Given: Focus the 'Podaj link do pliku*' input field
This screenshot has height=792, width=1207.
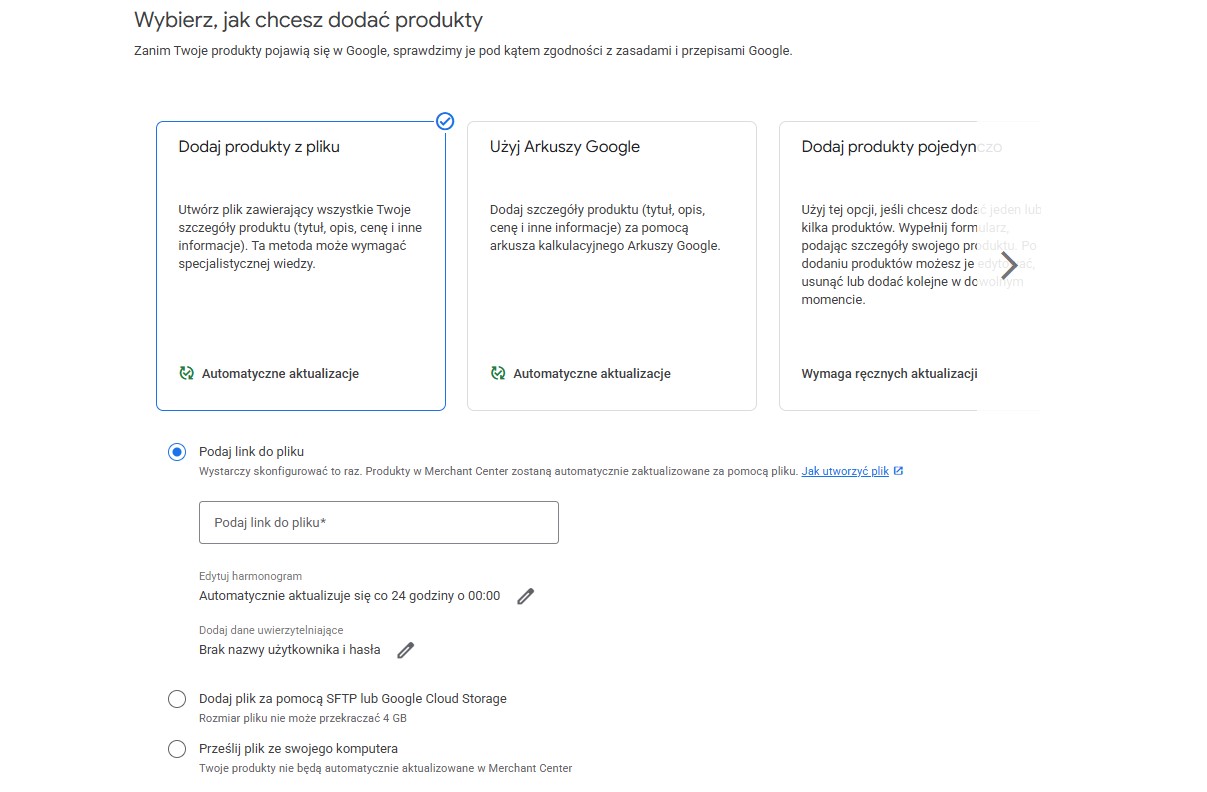Looking at the screenshot, I should click(x=378, y=523).
